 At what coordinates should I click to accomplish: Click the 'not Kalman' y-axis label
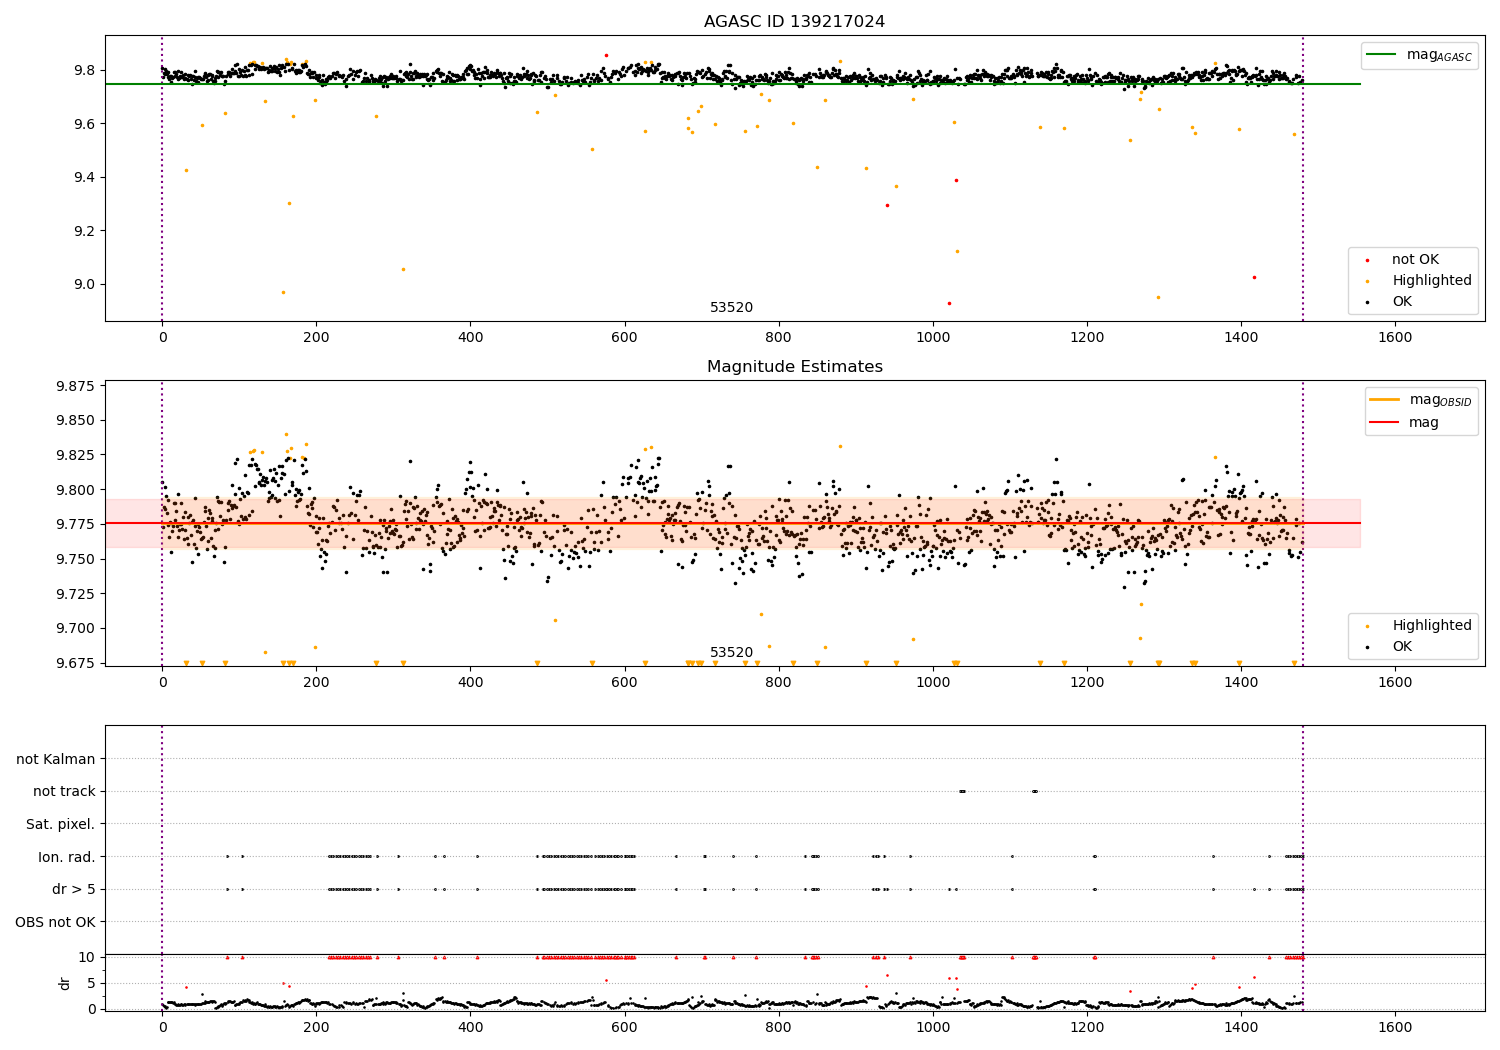(x=56, y=759)
